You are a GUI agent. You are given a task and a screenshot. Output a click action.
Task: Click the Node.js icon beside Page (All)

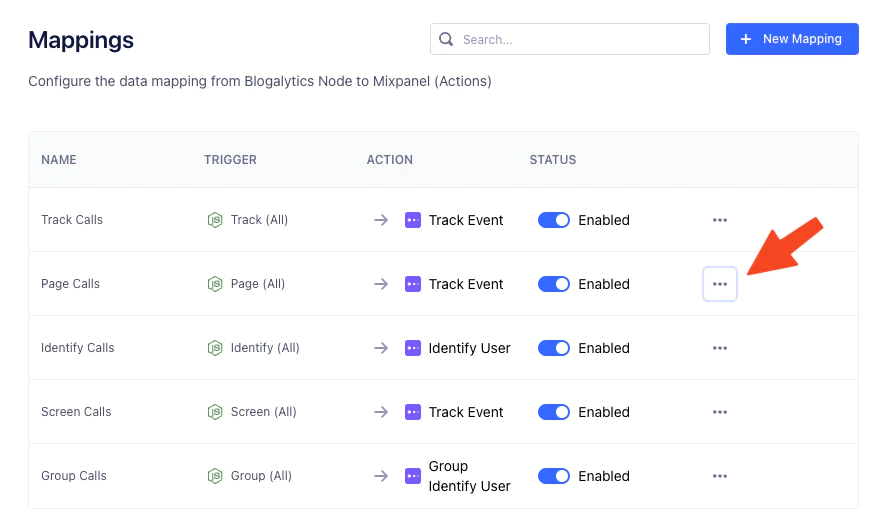point(214,284)
